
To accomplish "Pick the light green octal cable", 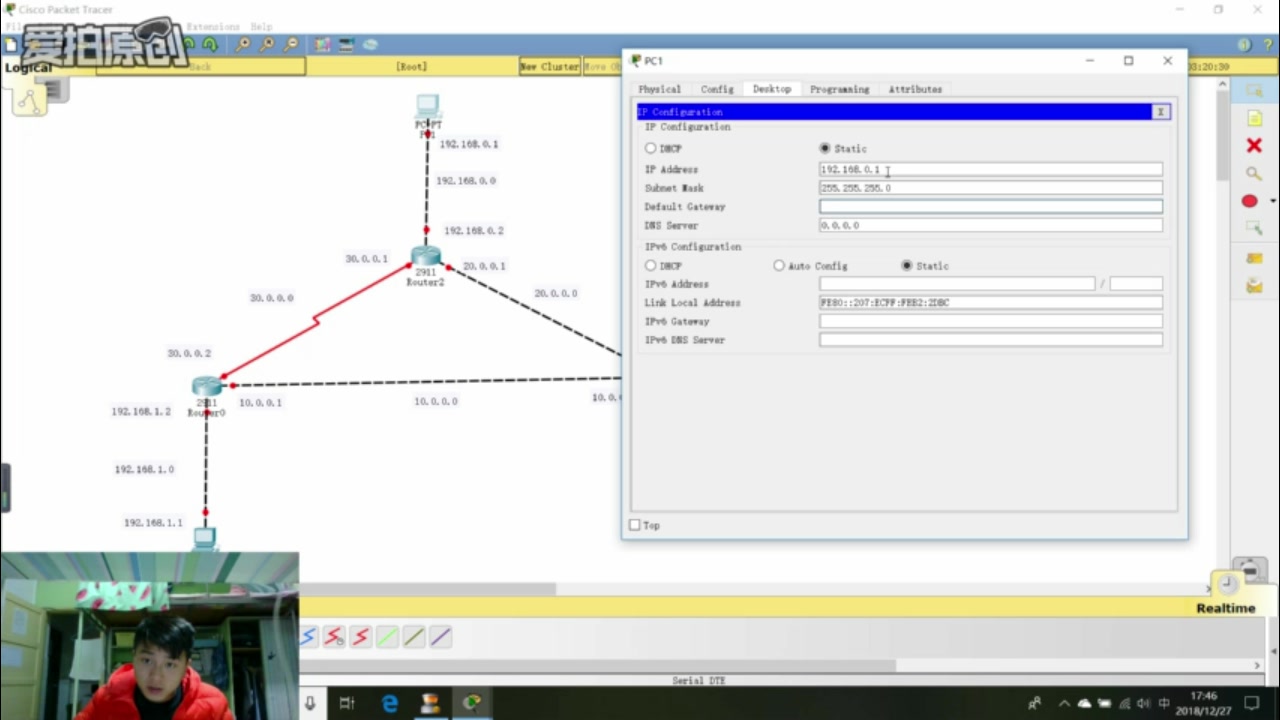I will pos(387,636).
